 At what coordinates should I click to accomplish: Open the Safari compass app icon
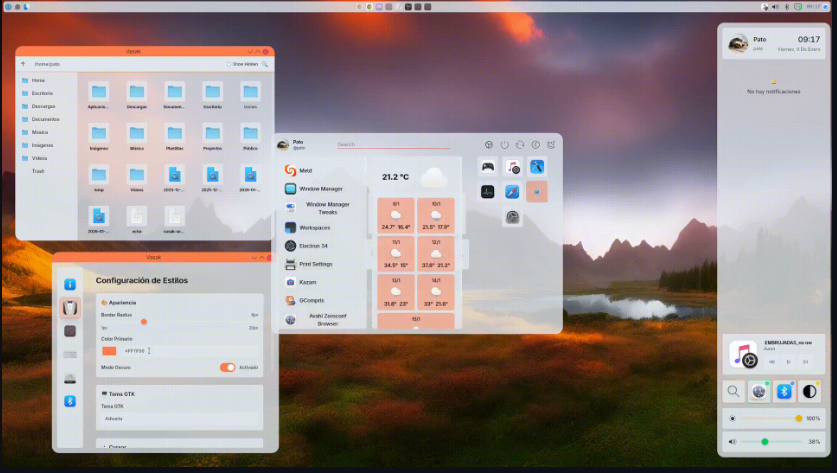pos(512,192)
